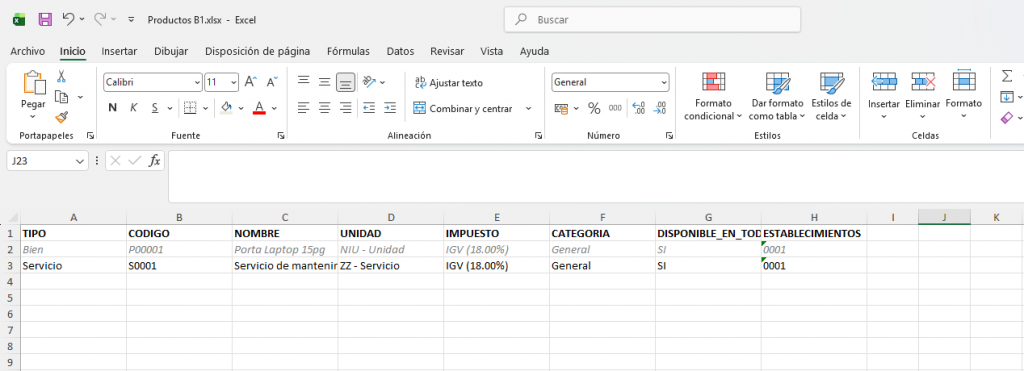Click the Insert function fx icon
This screenshot has height=371, width=1024.
(154, 161)
